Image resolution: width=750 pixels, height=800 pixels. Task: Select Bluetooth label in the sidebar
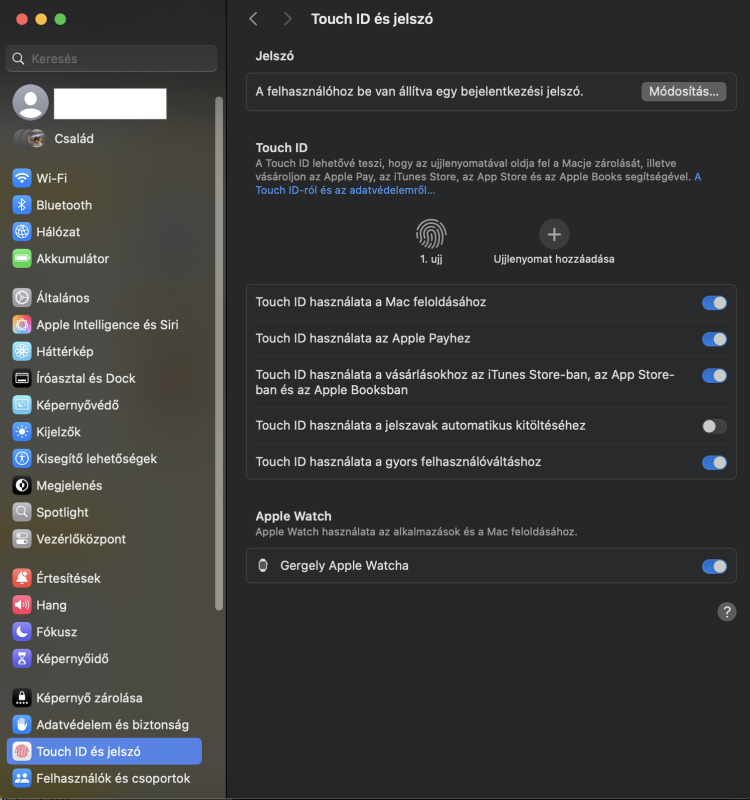(64, 205)
